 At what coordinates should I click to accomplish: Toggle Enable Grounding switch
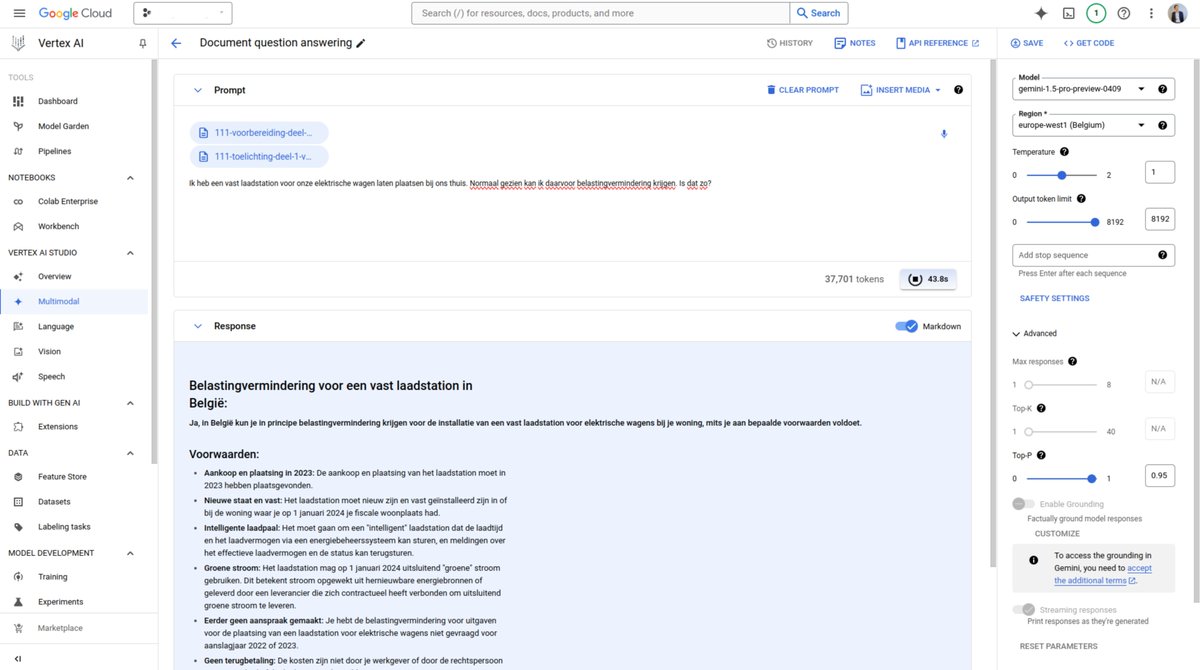(x=1023, y=504)
